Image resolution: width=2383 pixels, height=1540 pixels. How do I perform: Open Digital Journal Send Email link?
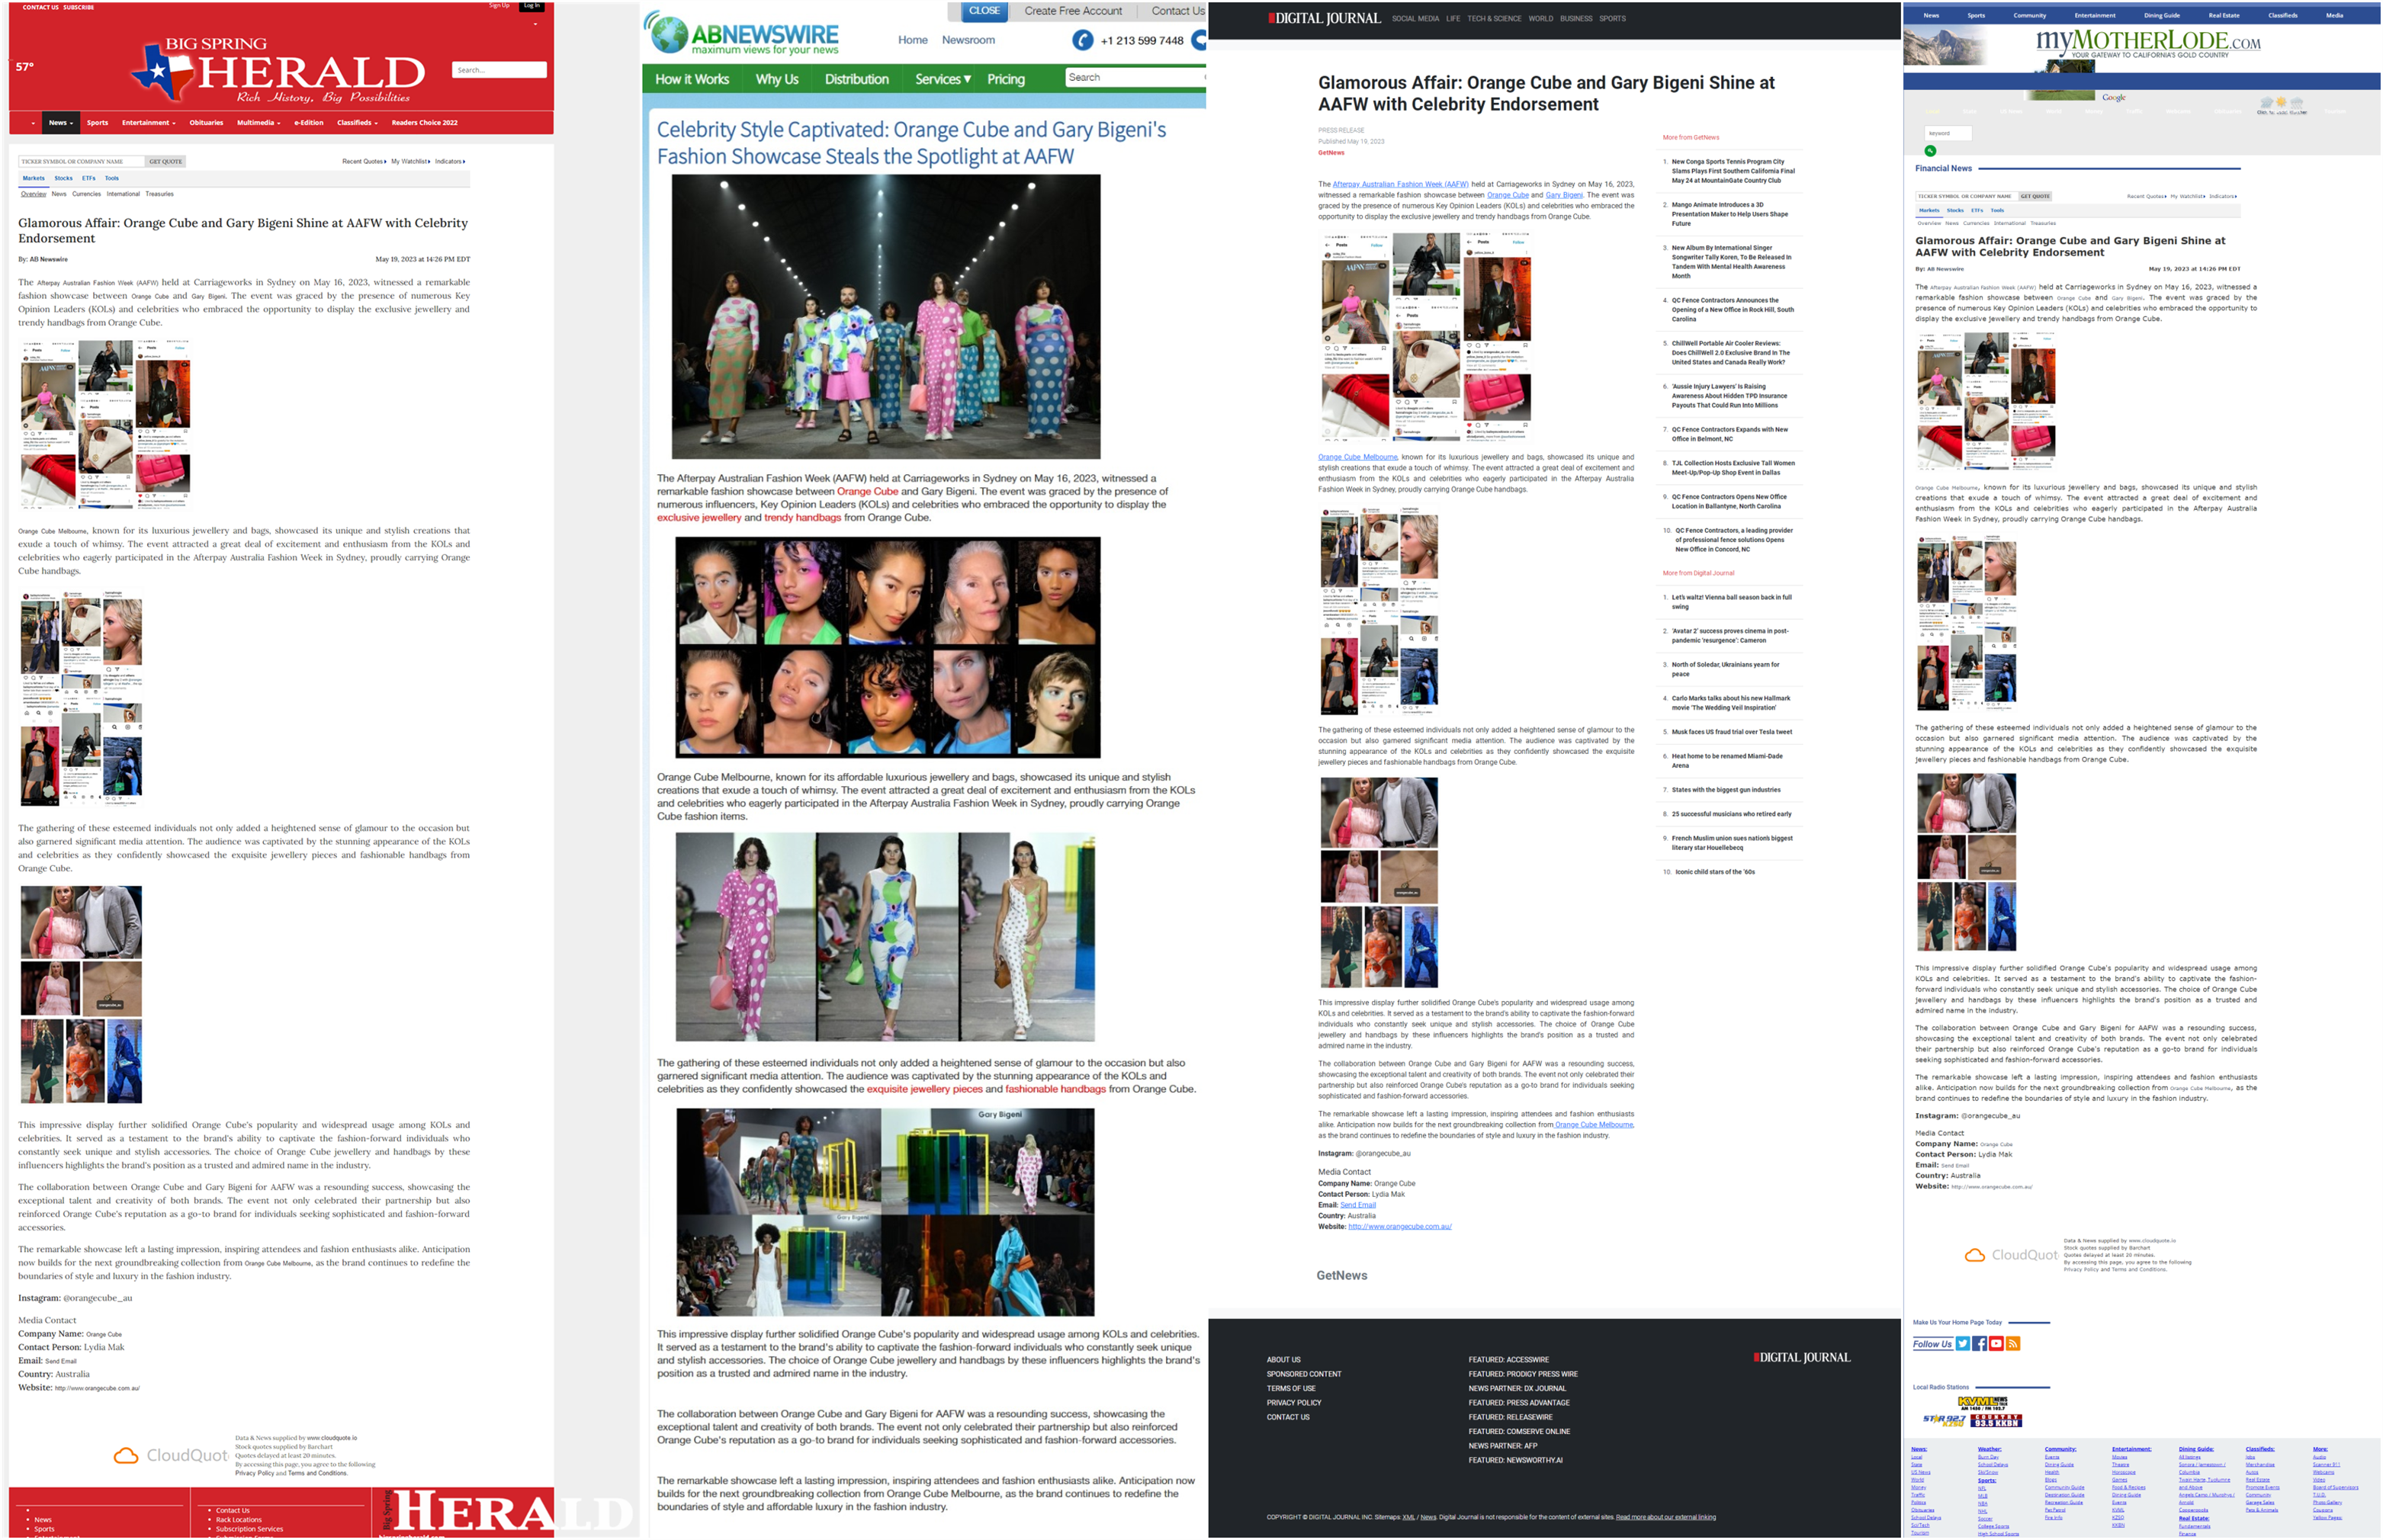[1357, 1205]
